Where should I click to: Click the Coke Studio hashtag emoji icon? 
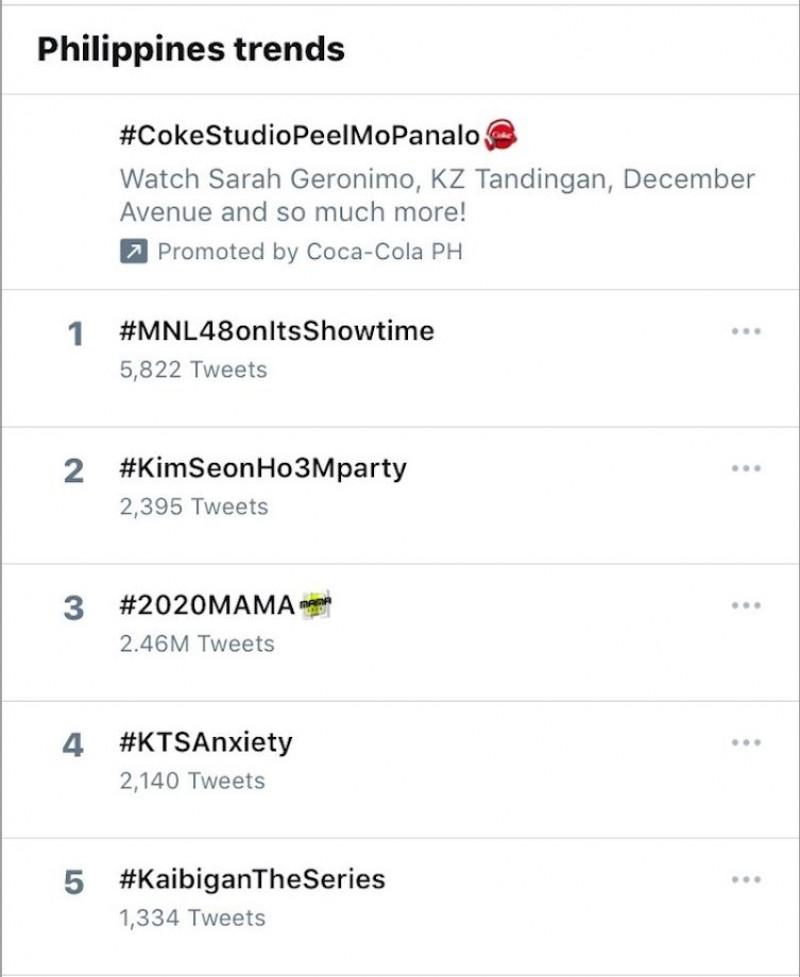501,134
